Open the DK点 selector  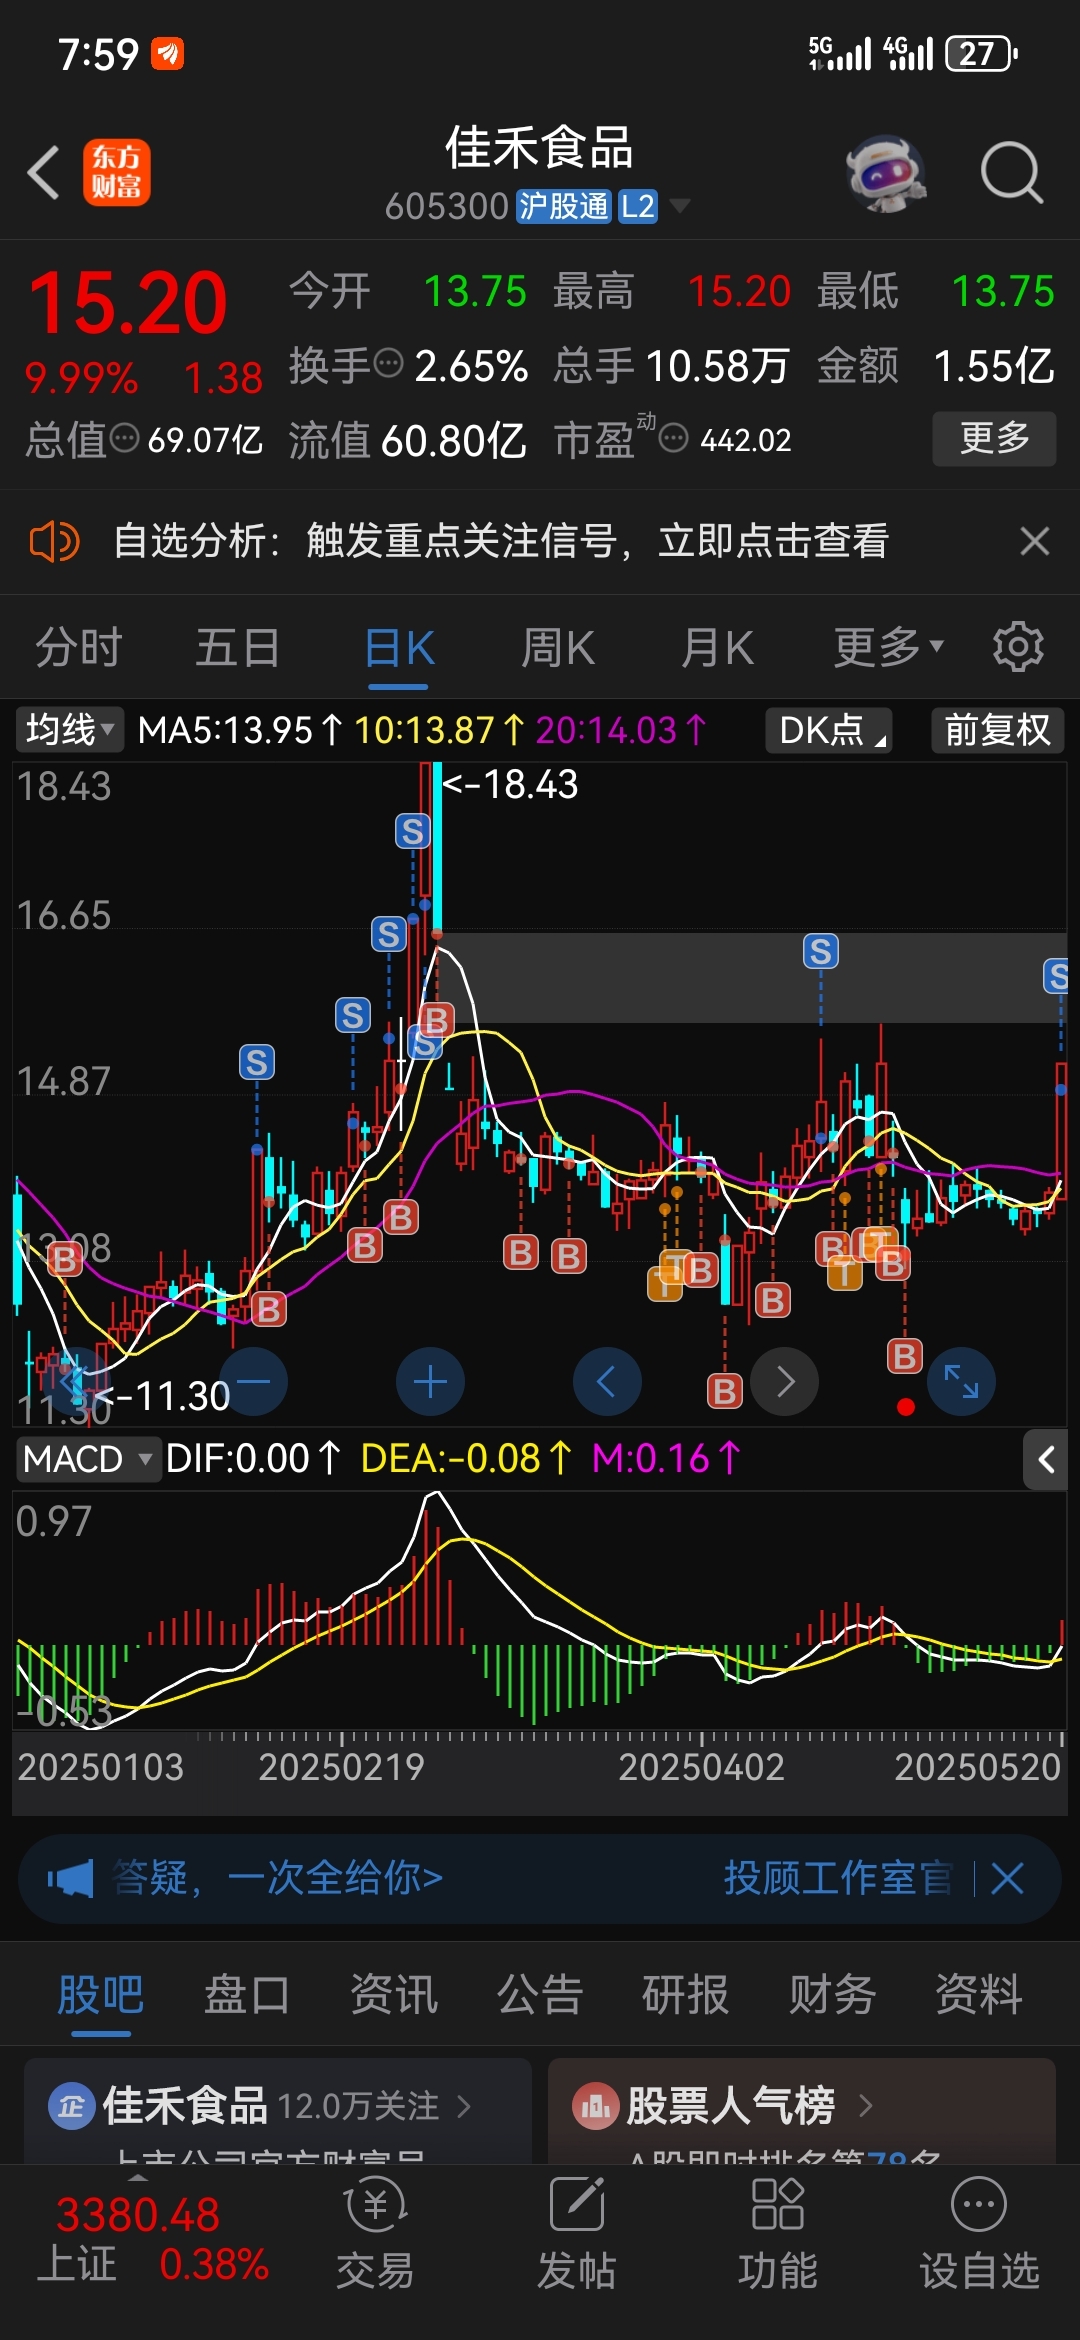829,729
